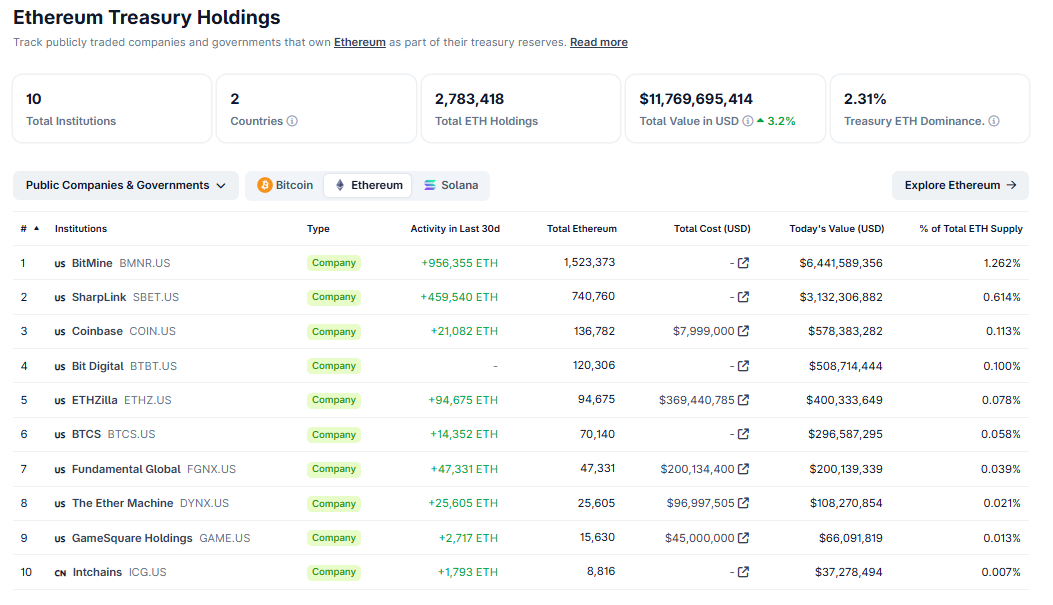This screenshot has height=605, width=1053.
Task: Click the Read more link
Action: [599, 42]
